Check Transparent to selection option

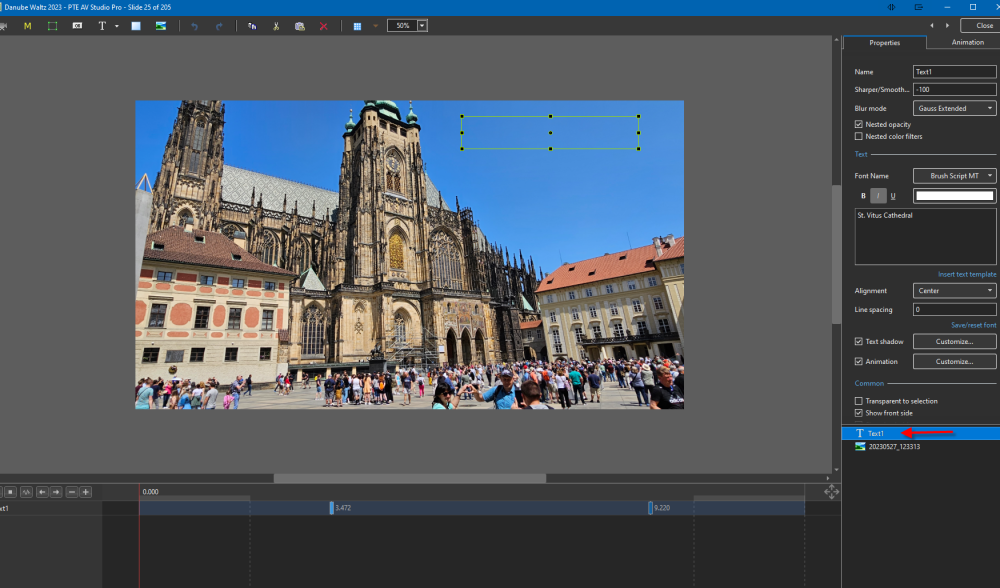[859, 401]
